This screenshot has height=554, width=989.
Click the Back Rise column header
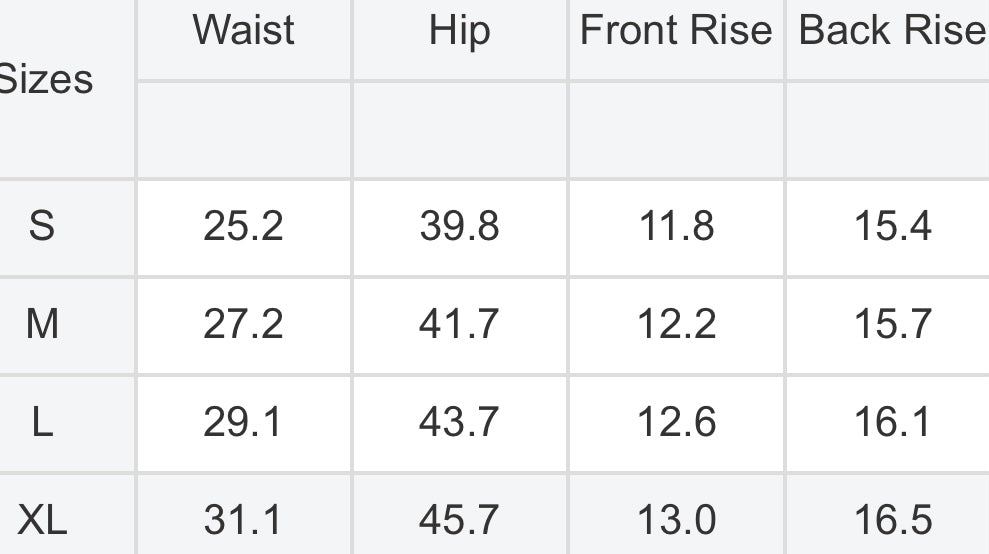coord(892,30)
